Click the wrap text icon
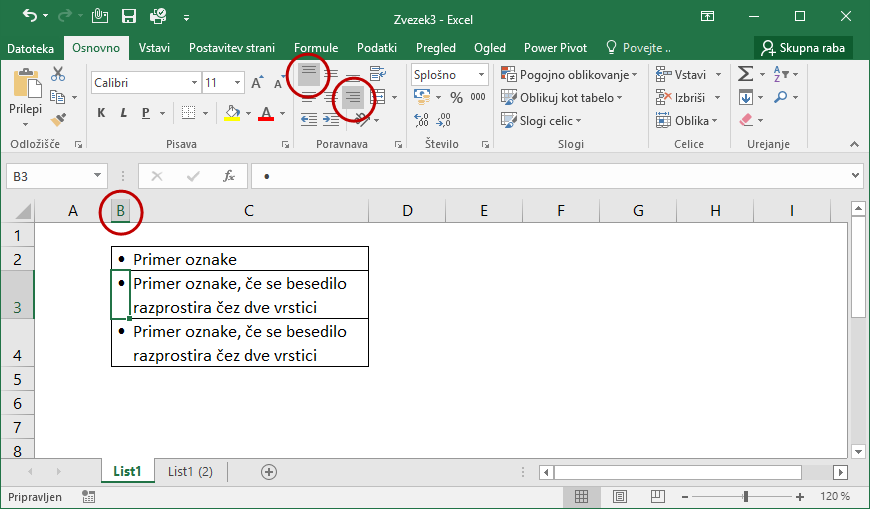Image resolution: width=870 pixels, height=509 pixels. point(378,73)
